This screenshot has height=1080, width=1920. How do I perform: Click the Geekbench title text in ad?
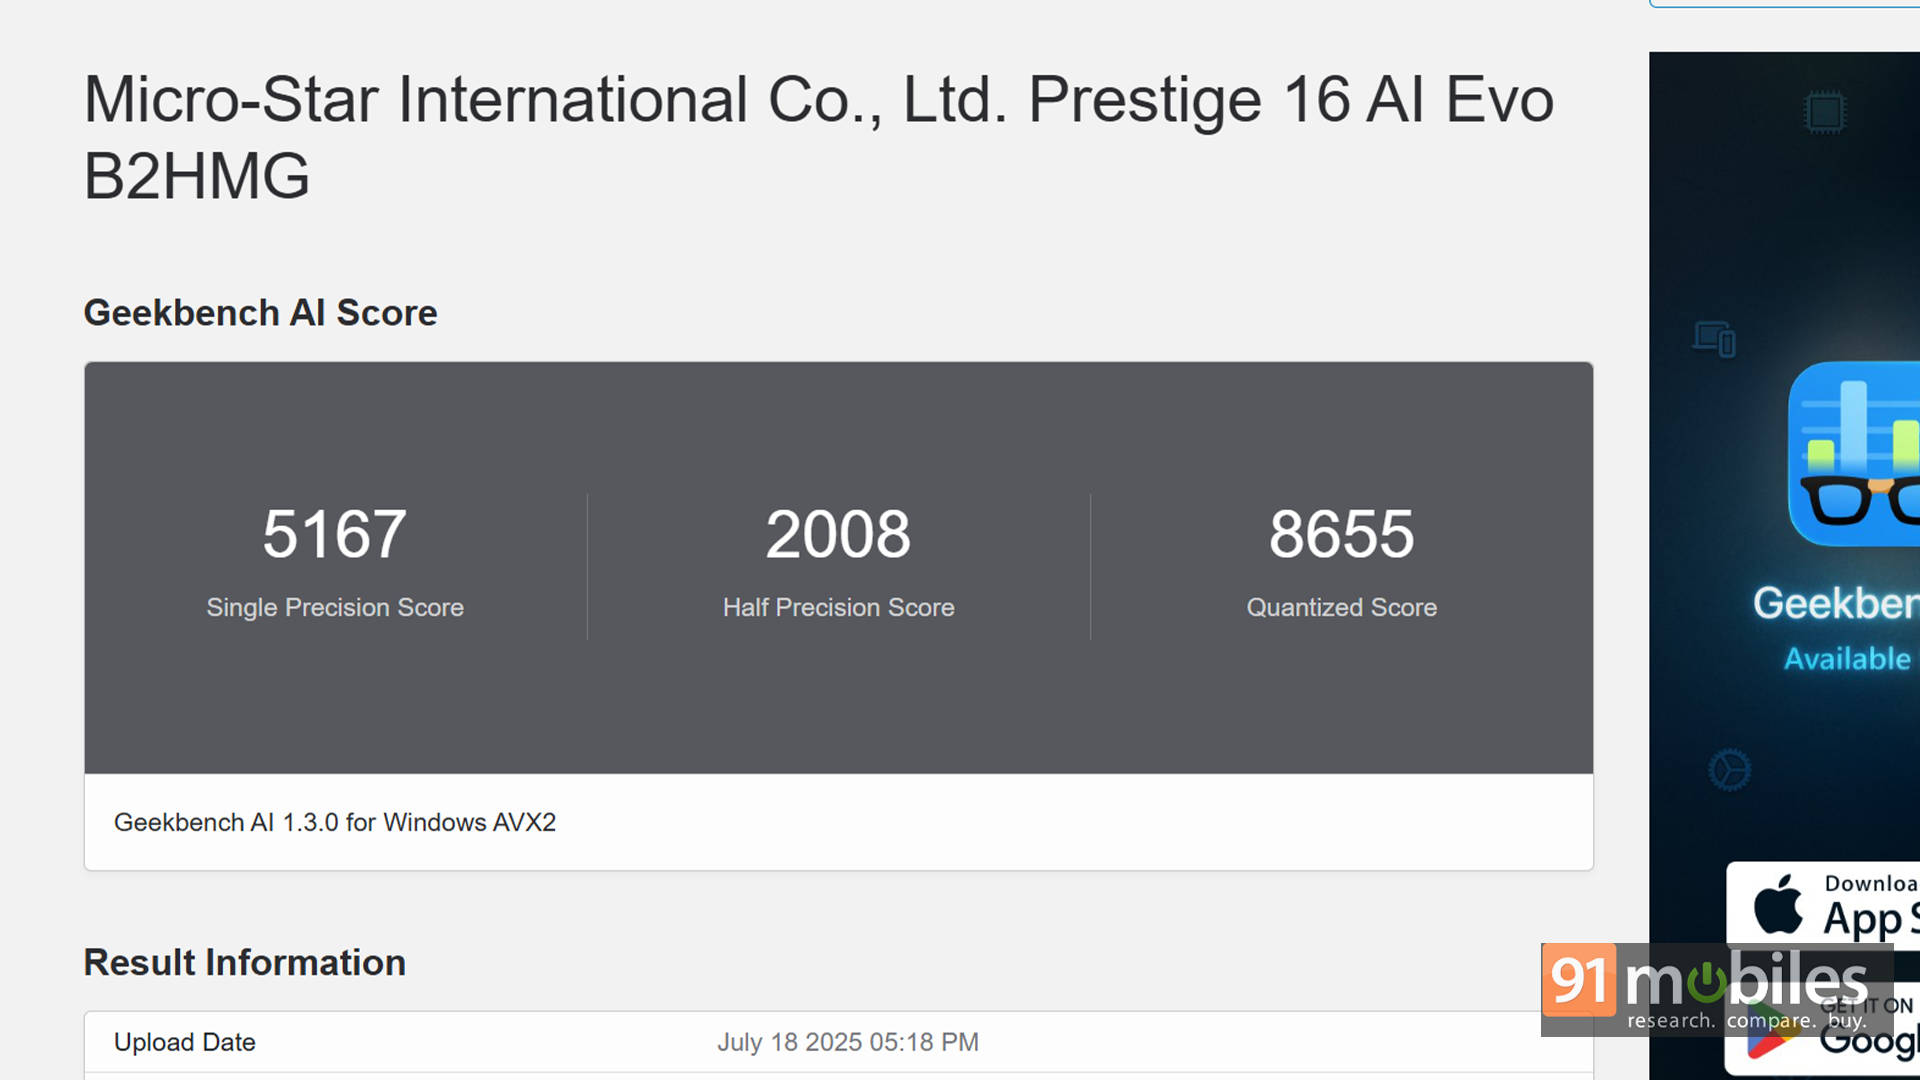pyautogui.click(x=1836, y=603)
